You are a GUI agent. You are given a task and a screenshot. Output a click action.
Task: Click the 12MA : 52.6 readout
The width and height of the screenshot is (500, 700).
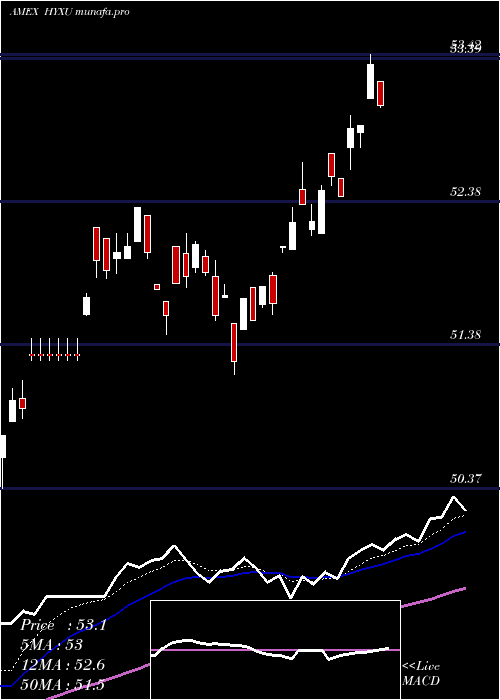(63, 665)
